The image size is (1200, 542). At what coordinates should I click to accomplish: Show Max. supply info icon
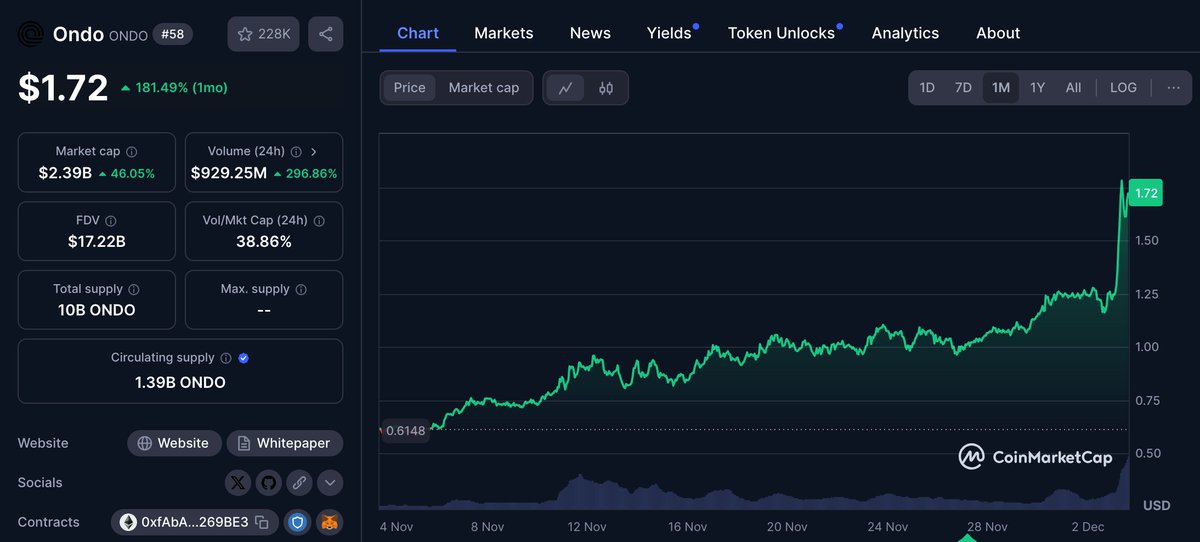point(301,289)
